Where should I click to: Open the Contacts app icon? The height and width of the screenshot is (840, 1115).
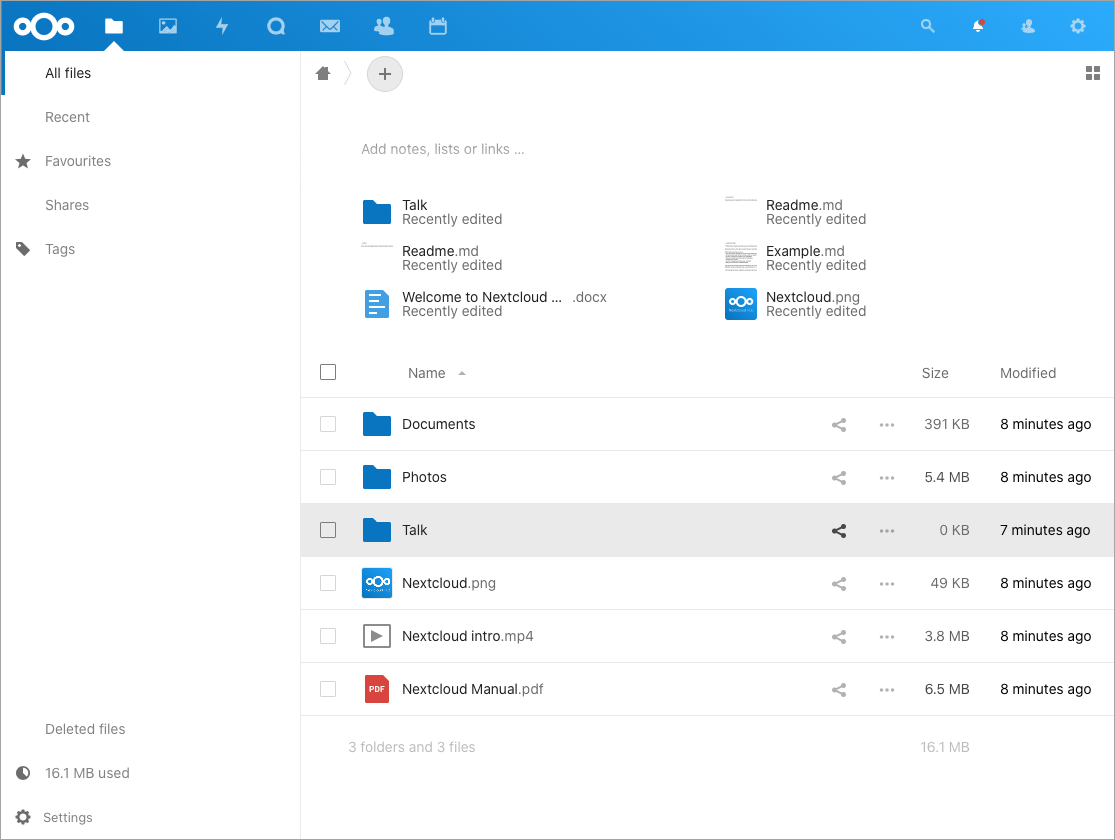coord(384,26)
